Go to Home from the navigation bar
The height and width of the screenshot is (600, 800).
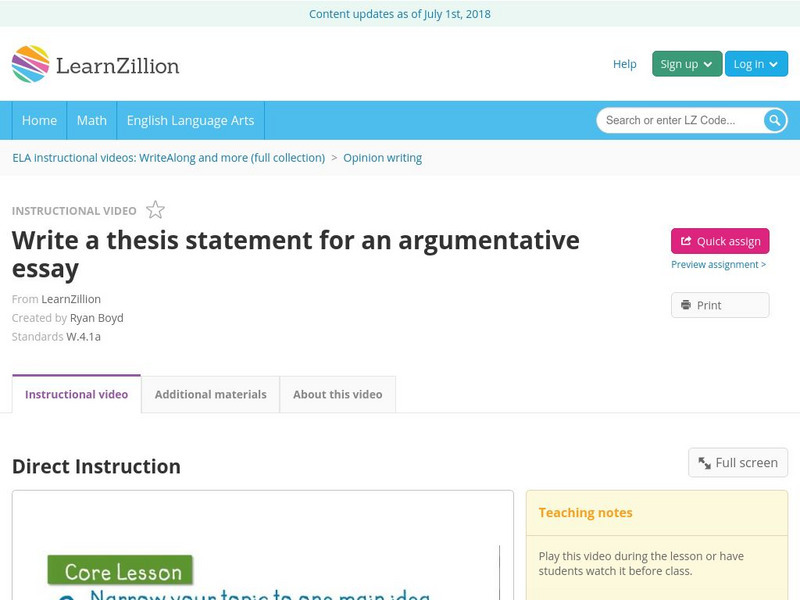(39, 120)
